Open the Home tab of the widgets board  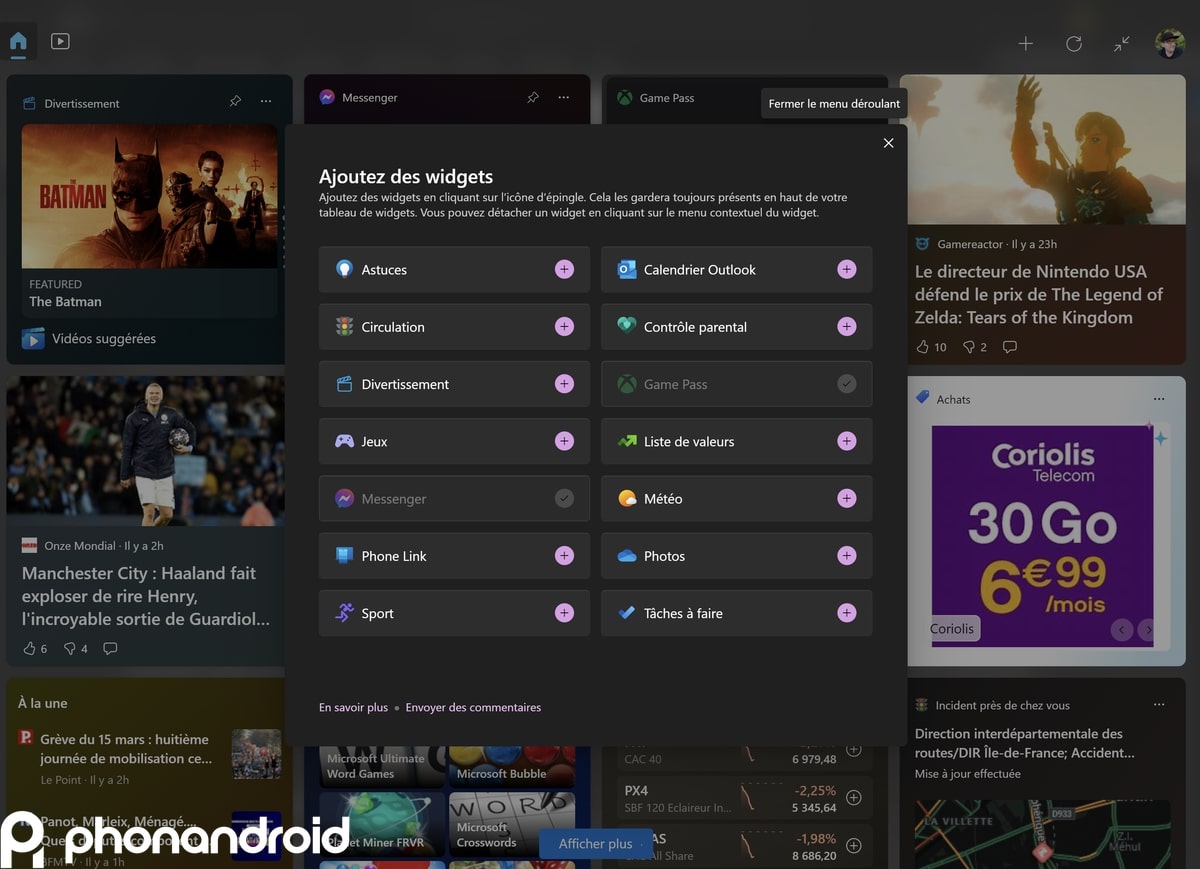coord(18,42)
